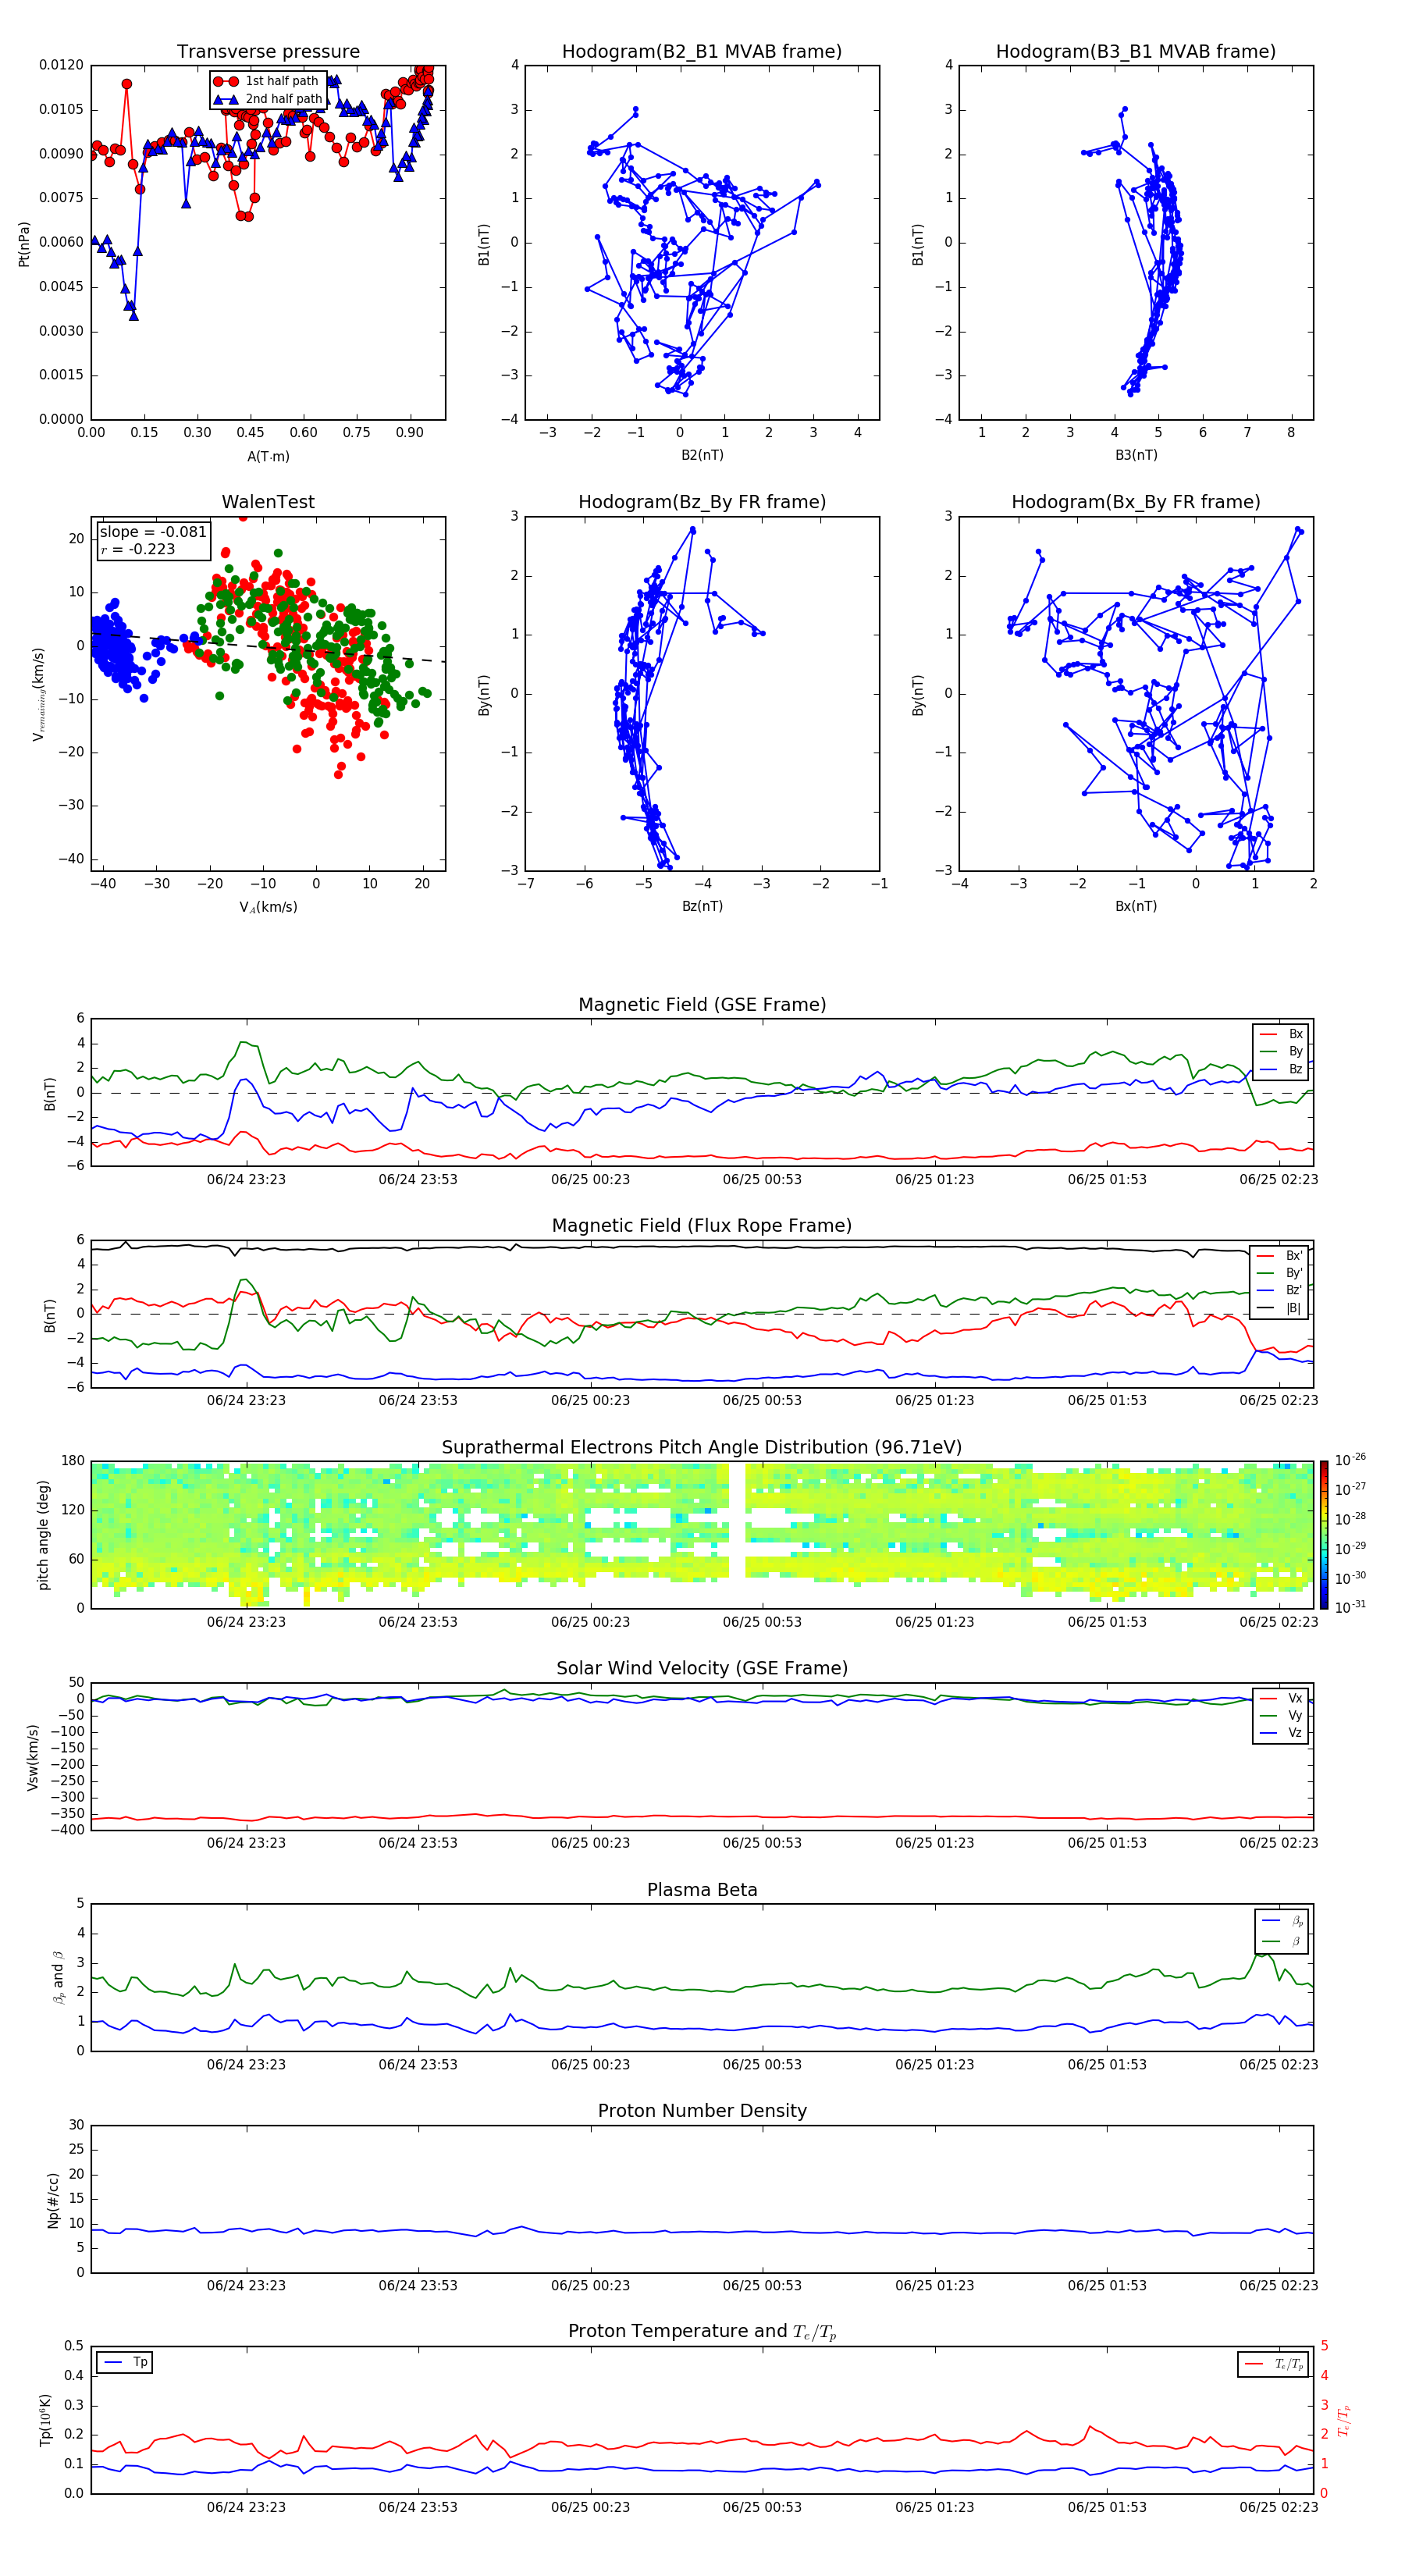Click the pitch angle colorbar

1324,1535
